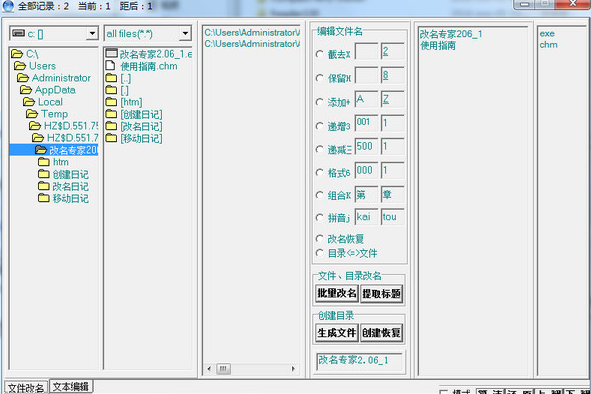591x394 pixels.
Task: Click the 递减 start field containing 500
Action: point(366,147)
